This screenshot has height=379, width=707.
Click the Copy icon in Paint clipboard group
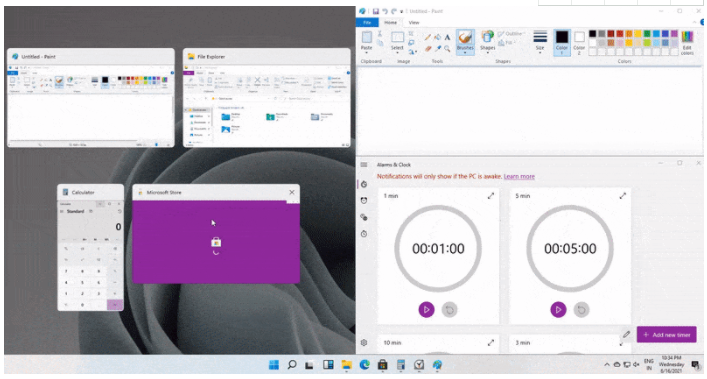click(380, 43)
